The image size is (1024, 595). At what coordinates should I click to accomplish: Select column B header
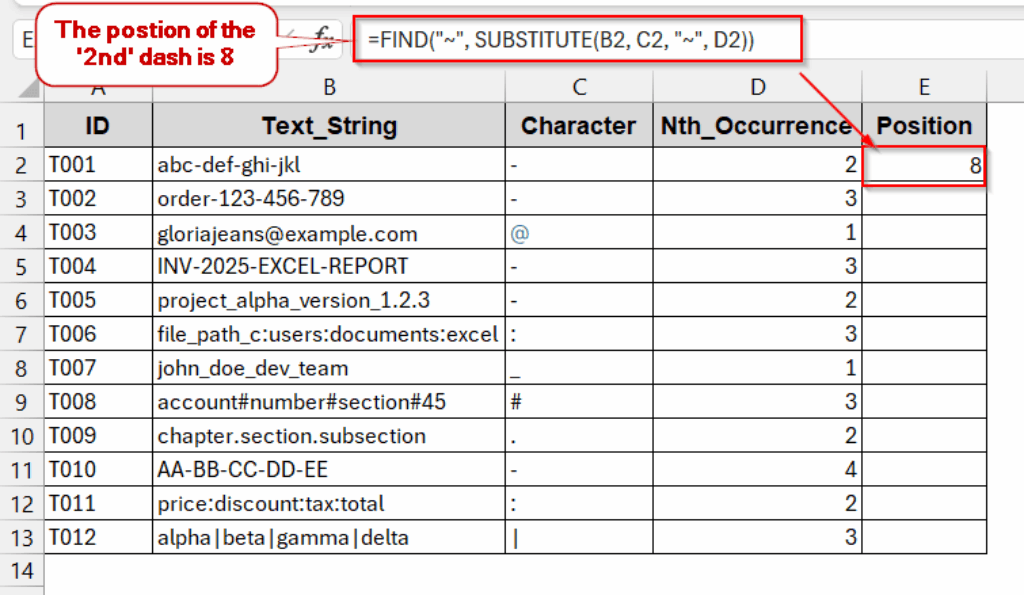329,89
